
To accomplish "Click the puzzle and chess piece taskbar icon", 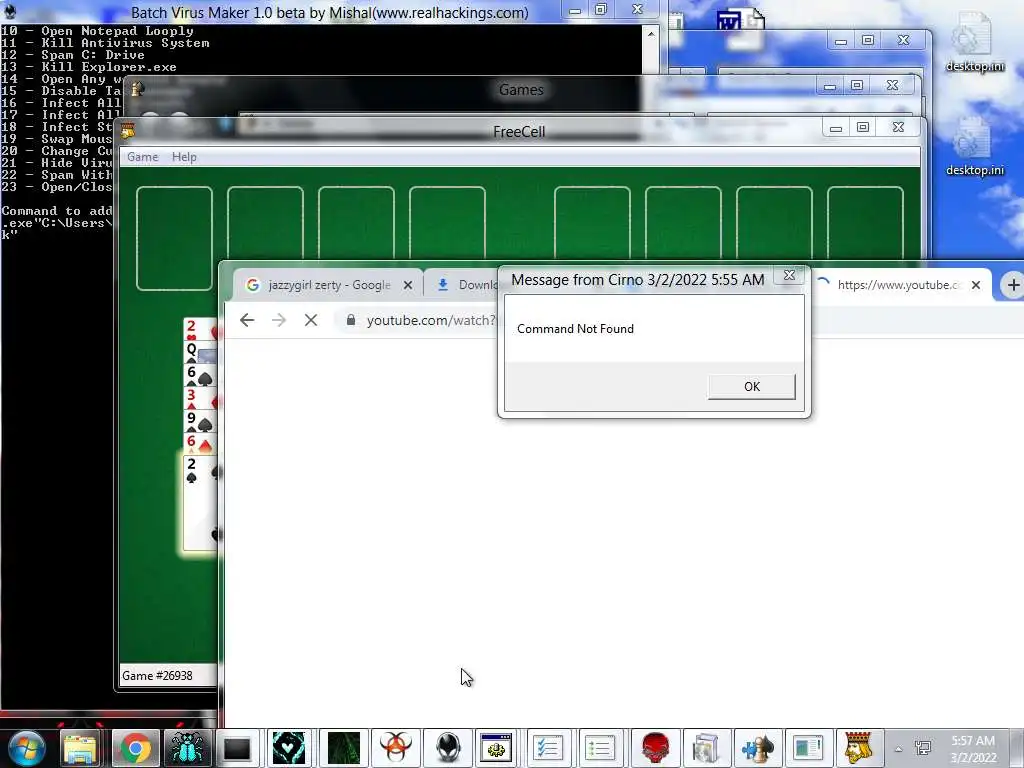I will [x=758, y=748].
